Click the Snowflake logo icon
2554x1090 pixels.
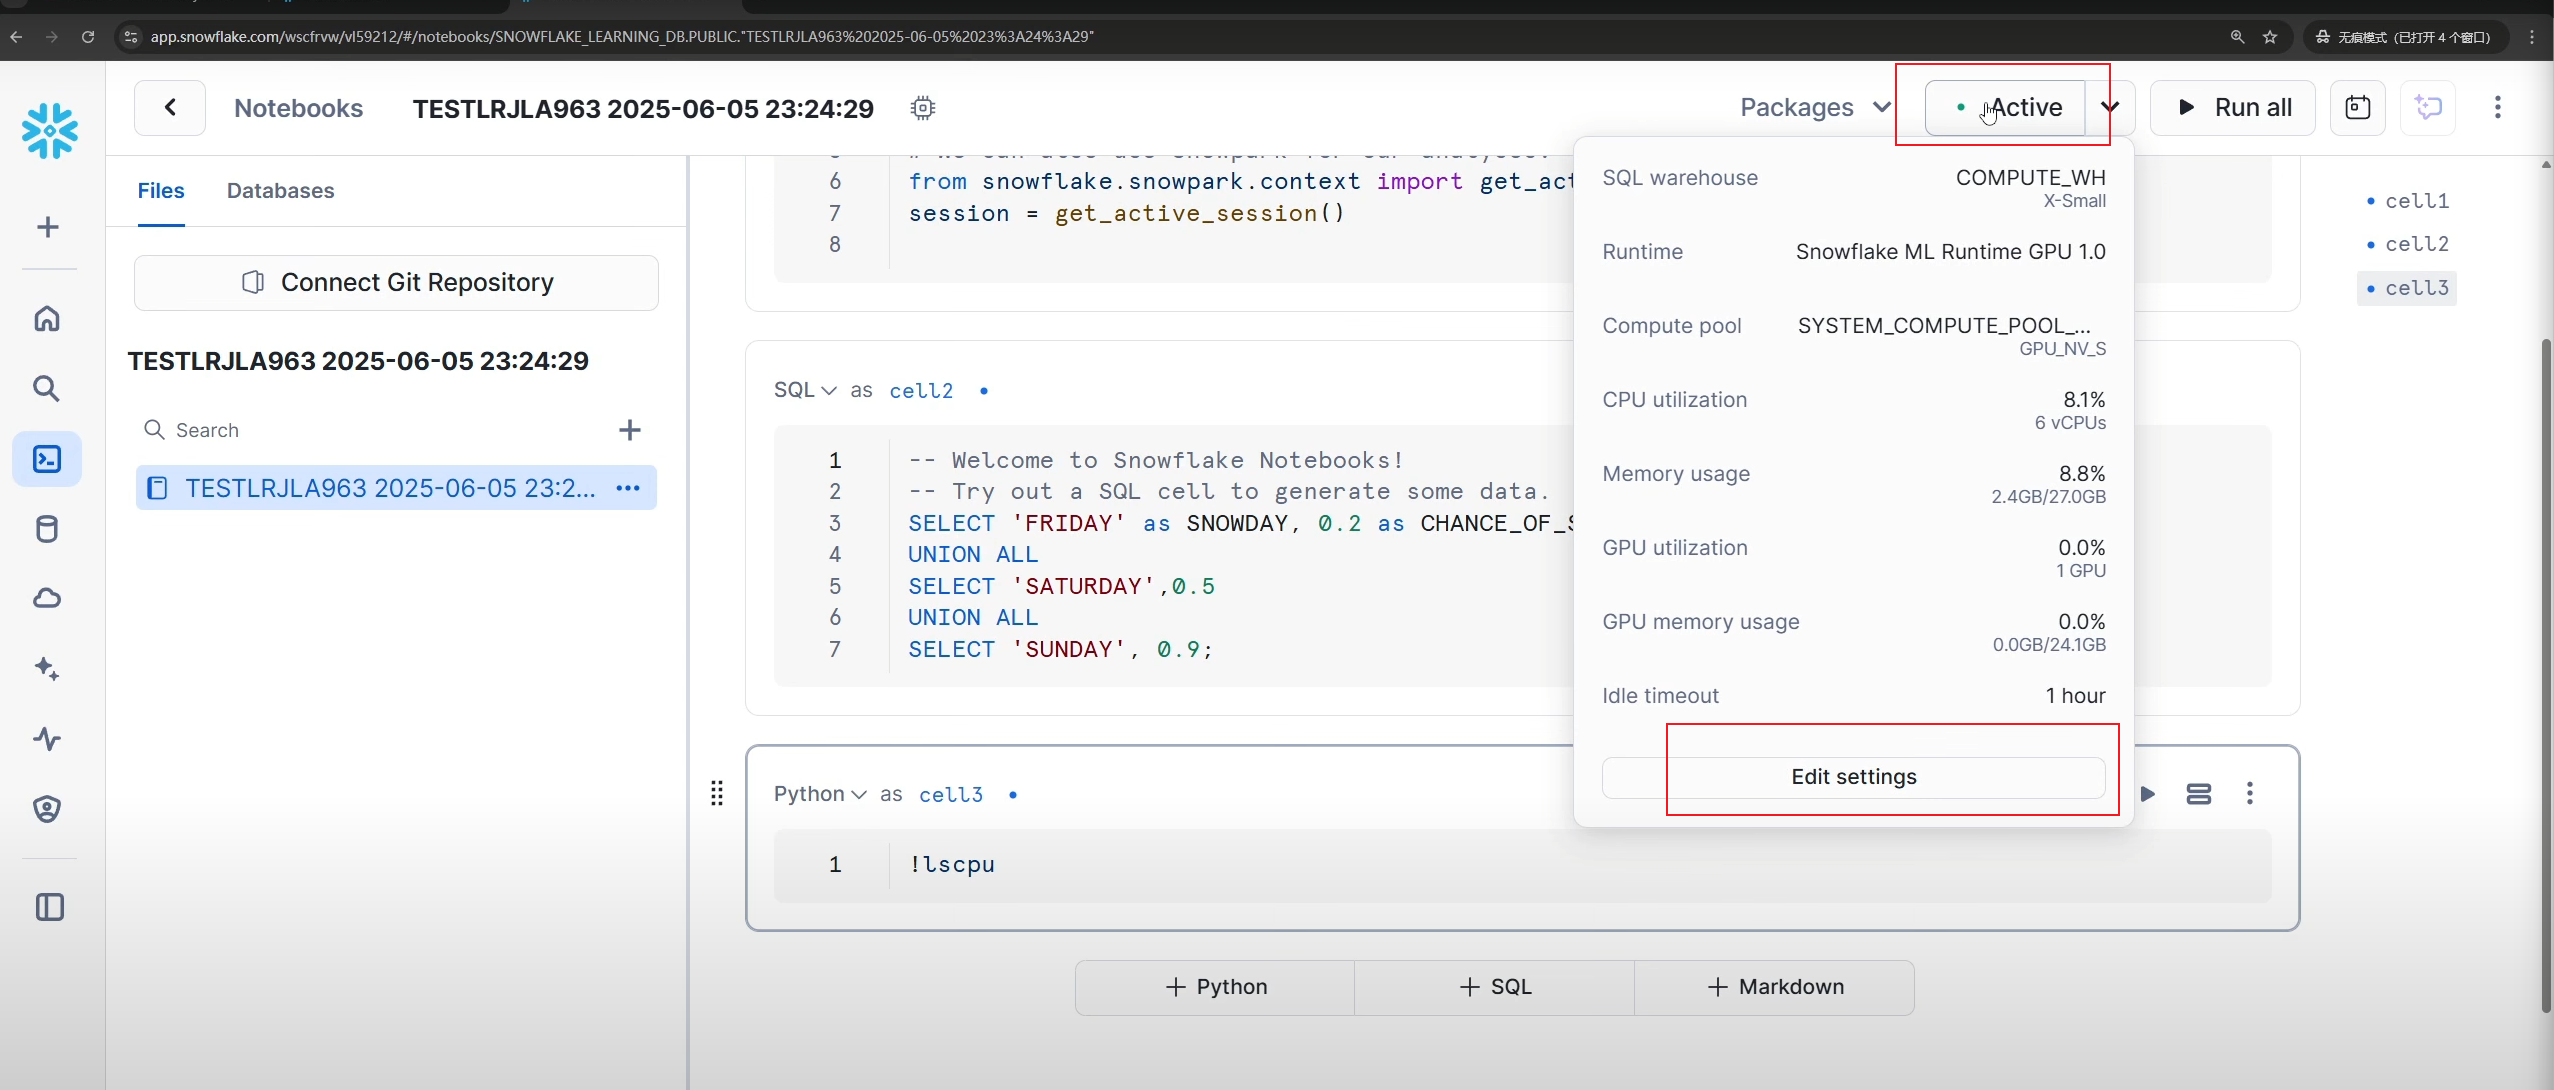(49, 130)
